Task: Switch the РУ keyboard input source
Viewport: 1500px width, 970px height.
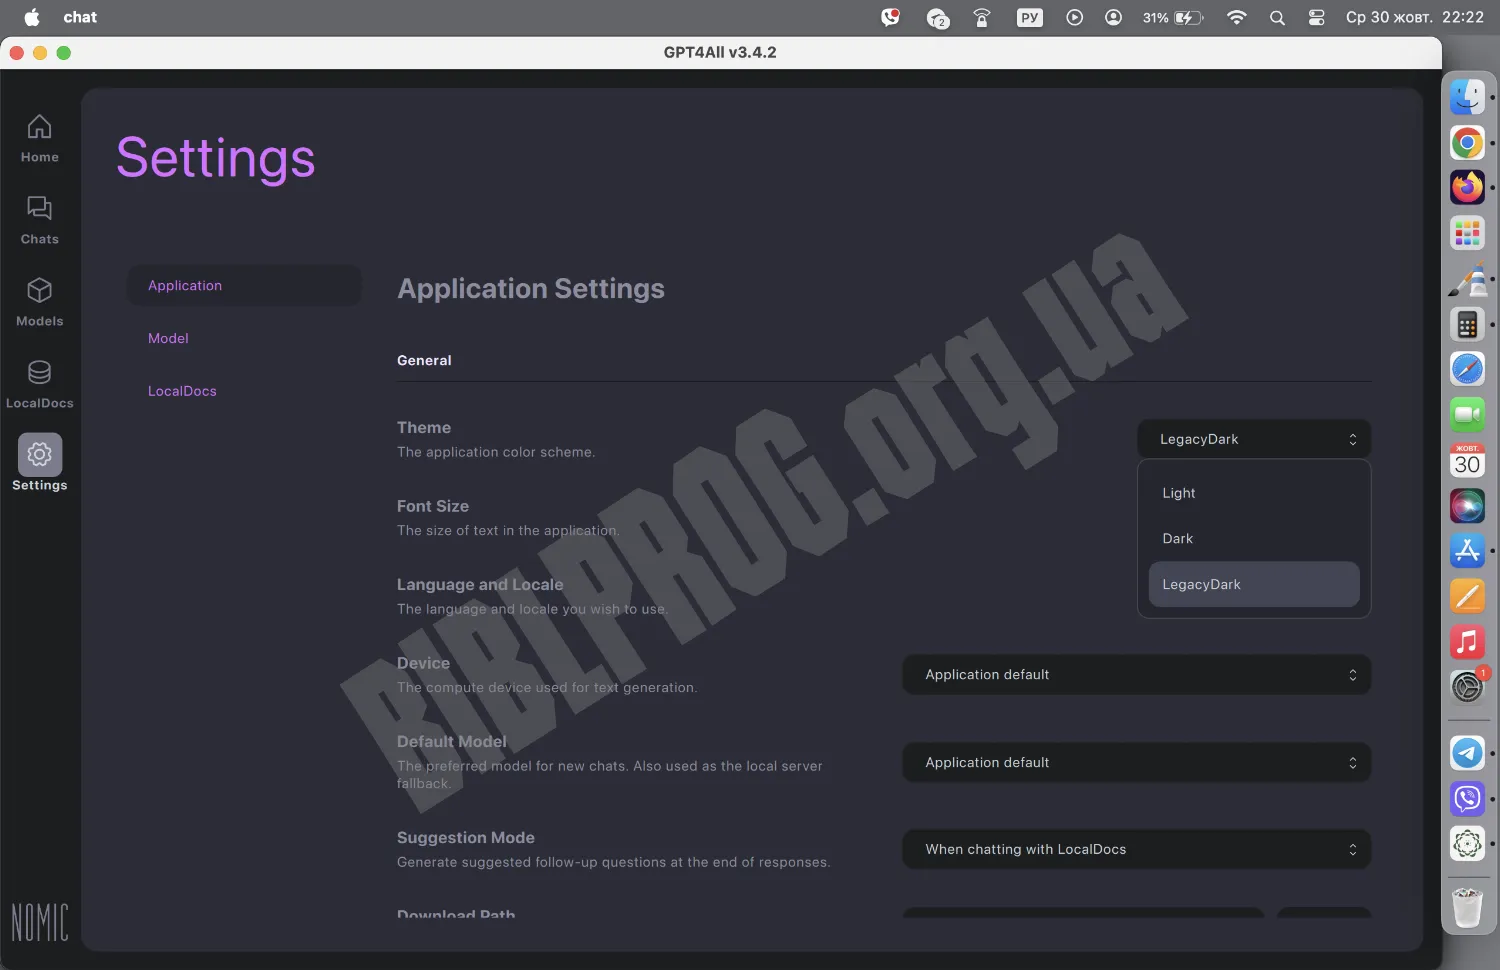Action: [x=1029, y=17]
